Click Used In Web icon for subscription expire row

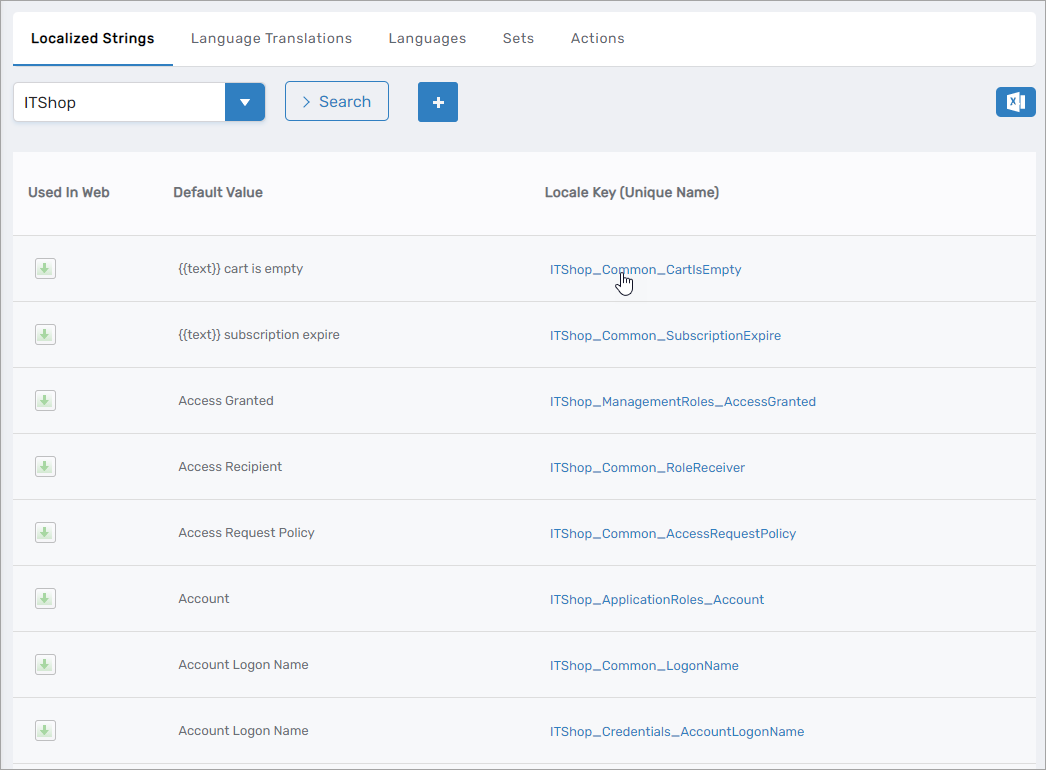coord(45,335)
